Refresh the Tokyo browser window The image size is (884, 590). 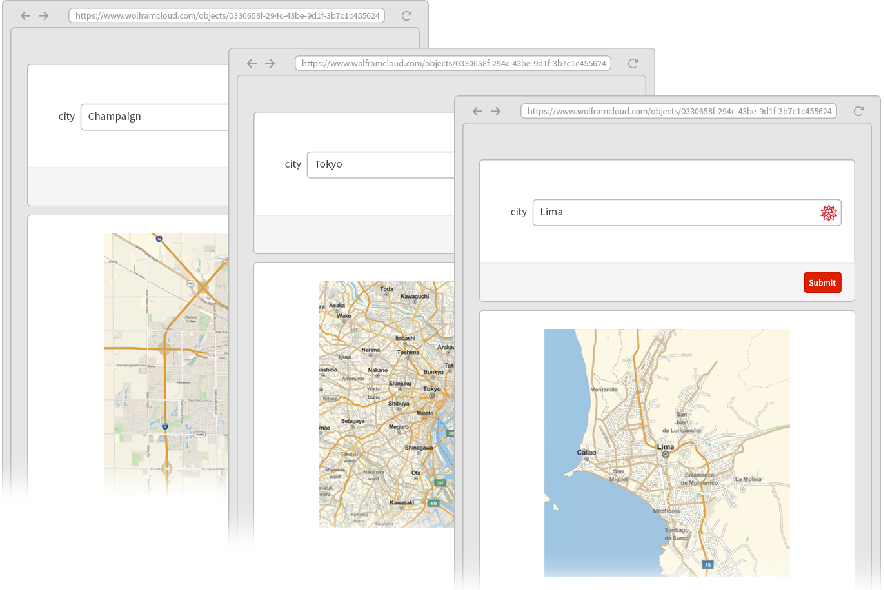tap(632, 63)
